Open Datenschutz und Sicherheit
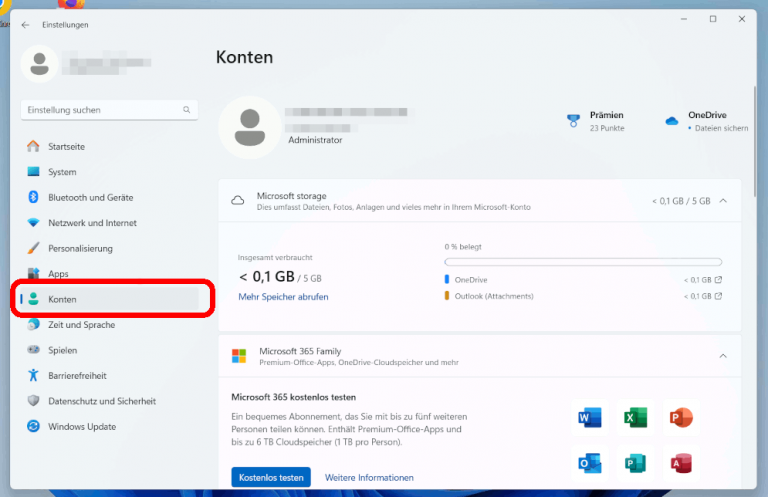 coord(109,401)
